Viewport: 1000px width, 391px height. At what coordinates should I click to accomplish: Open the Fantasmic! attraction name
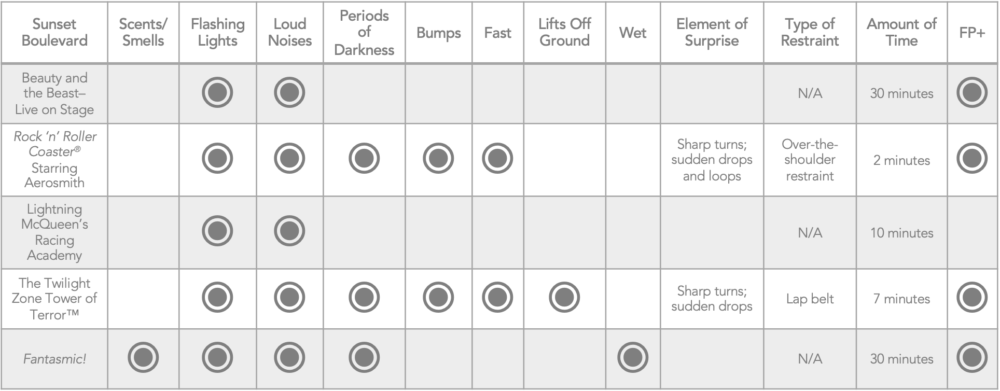click(54, 359)
